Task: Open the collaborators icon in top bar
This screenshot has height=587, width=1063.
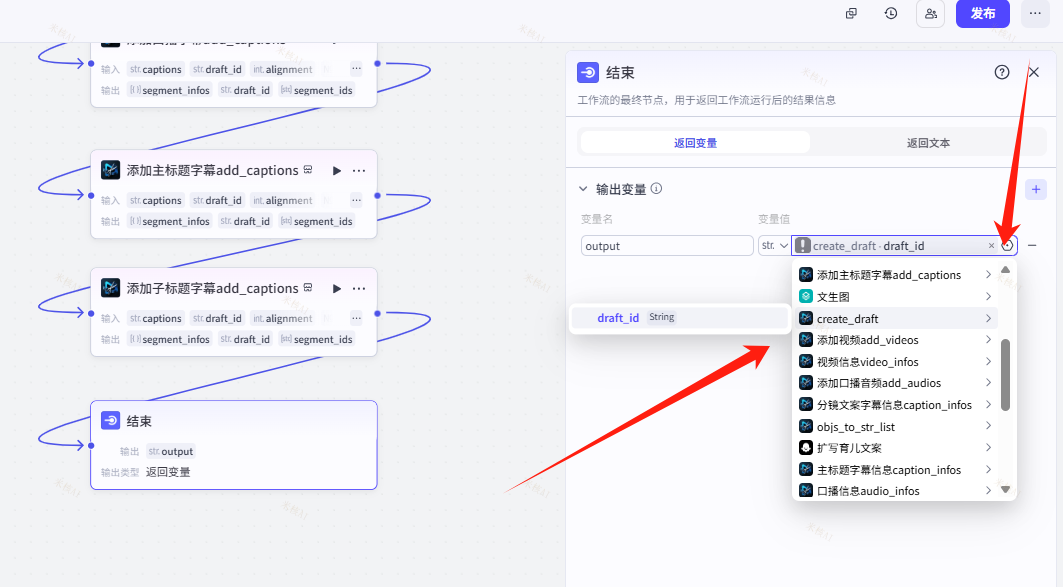Action: 930,14
